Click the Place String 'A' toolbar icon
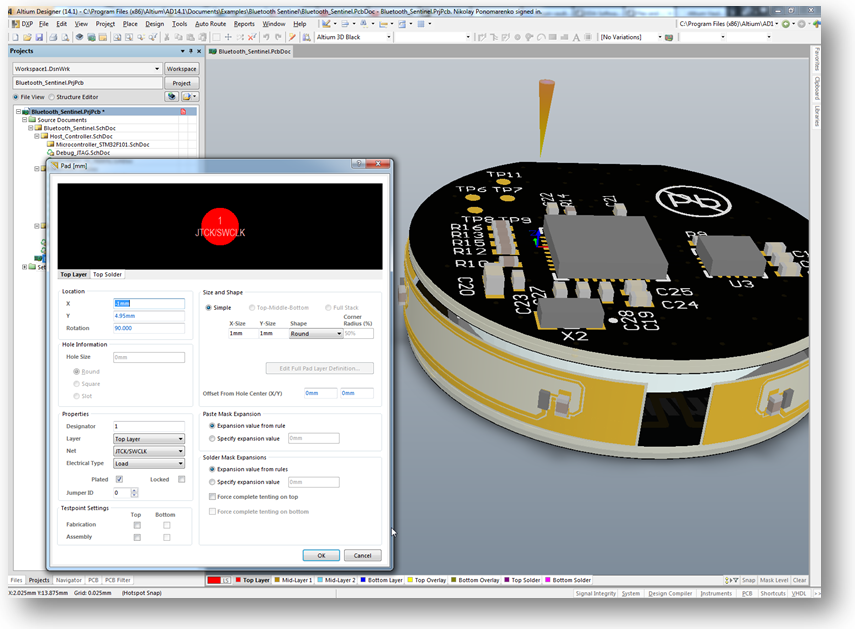This screenshot has height=629, width=855. point(576,37)
